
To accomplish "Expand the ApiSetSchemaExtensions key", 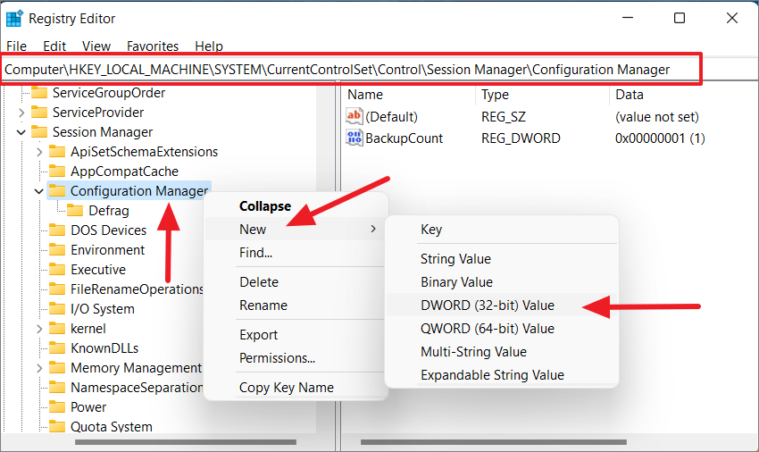I will point(39,152).
